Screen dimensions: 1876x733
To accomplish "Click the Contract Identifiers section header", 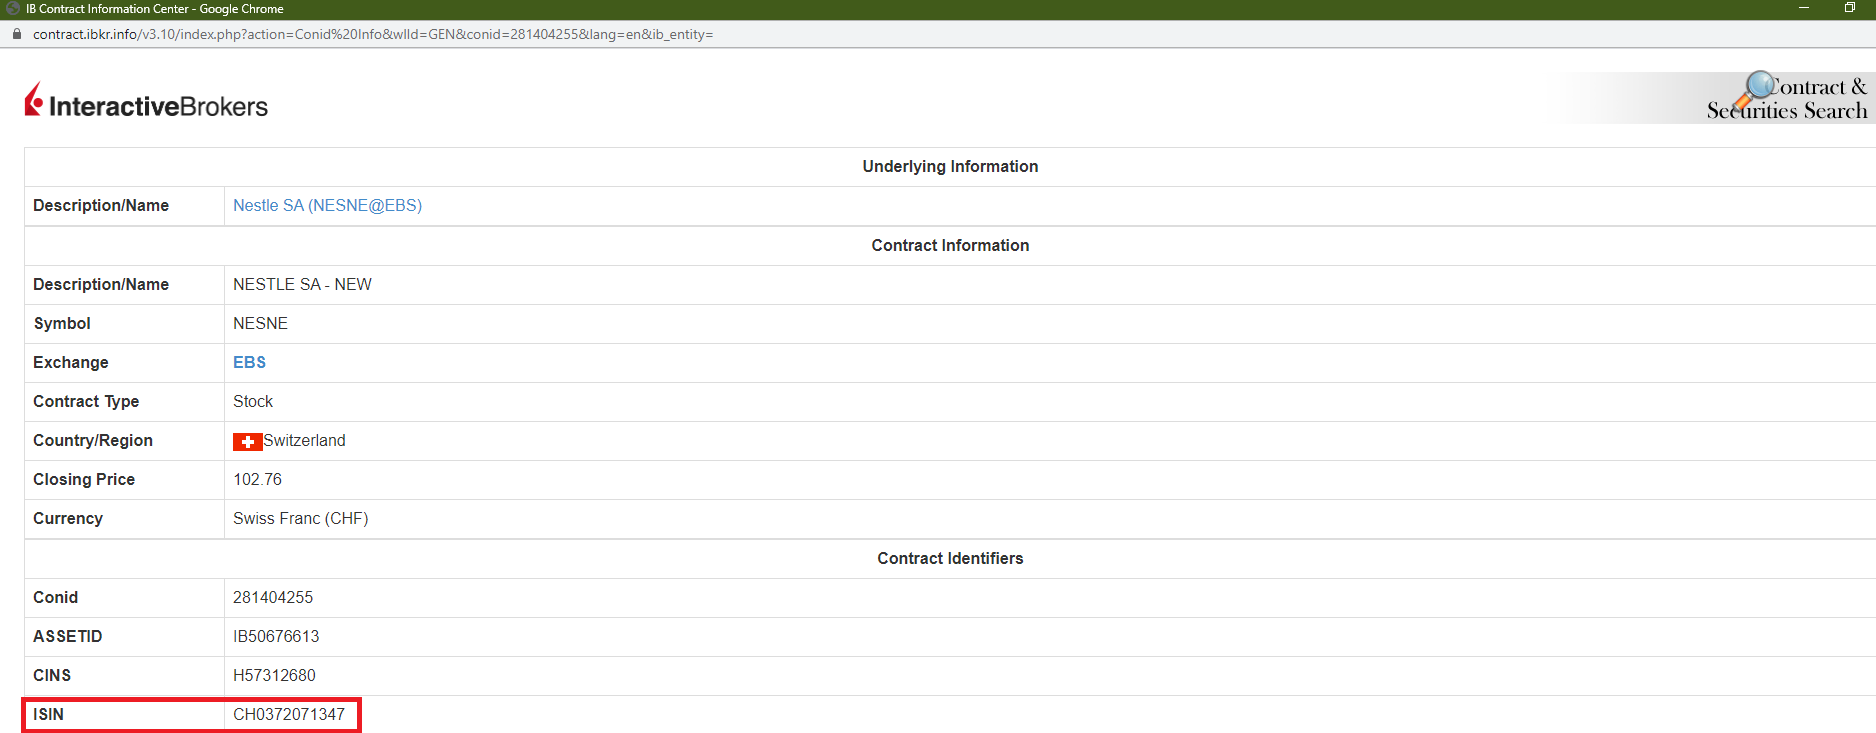I will (950, 558).
